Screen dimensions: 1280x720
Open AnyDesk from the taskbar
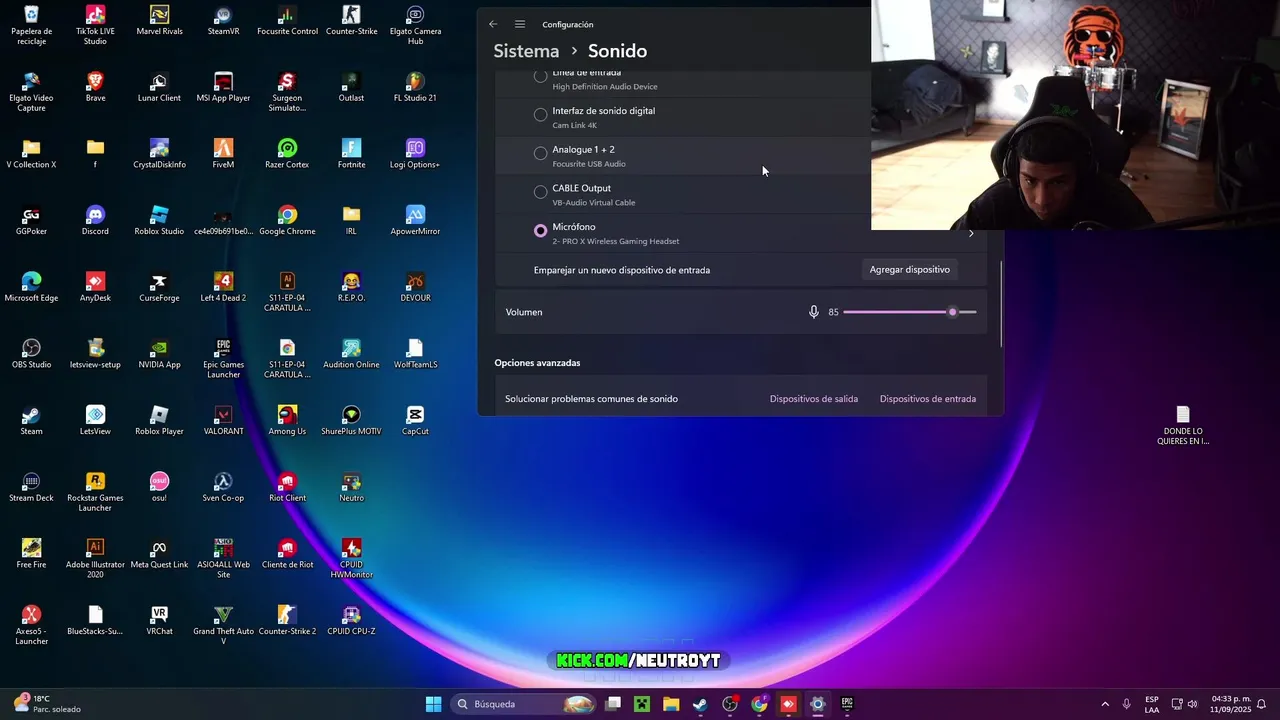(x=788, y=704)
